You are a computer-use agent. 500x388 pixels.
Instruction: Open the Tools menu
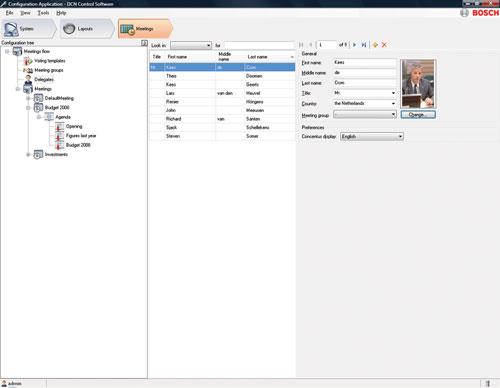43,13
